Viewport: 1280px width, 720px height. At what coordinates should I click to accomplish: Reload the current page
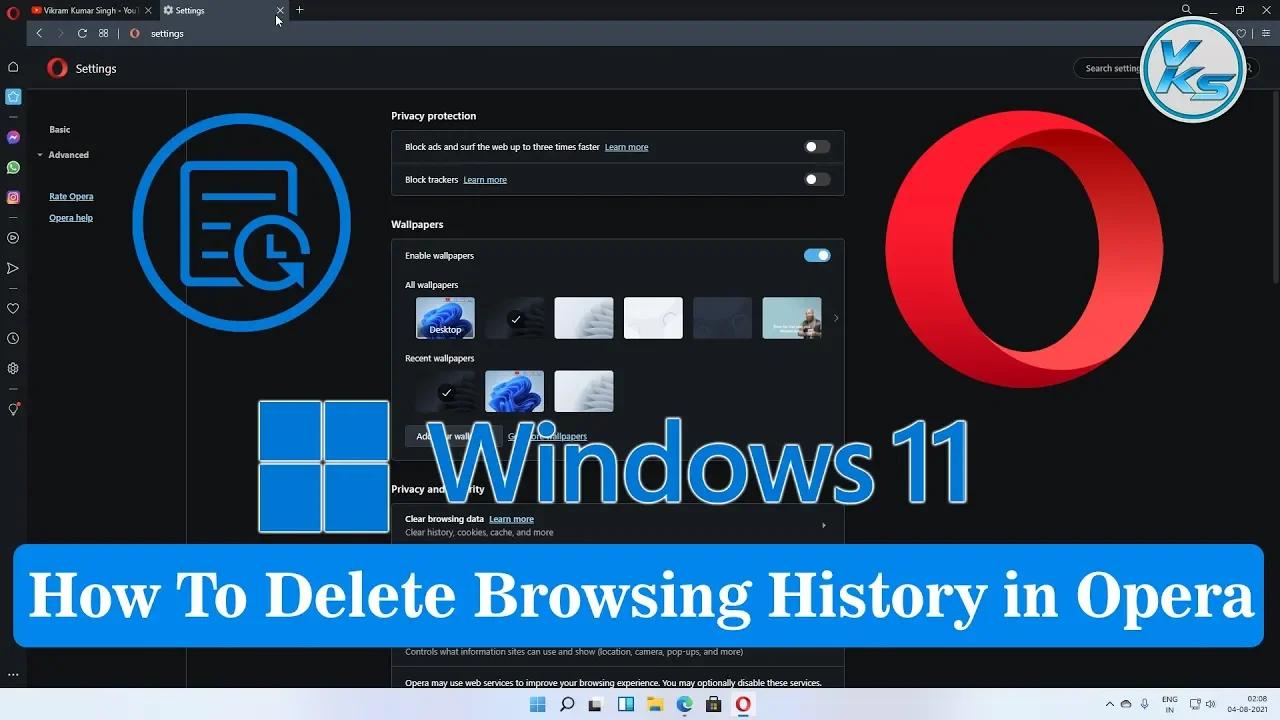tap(82, 33)
